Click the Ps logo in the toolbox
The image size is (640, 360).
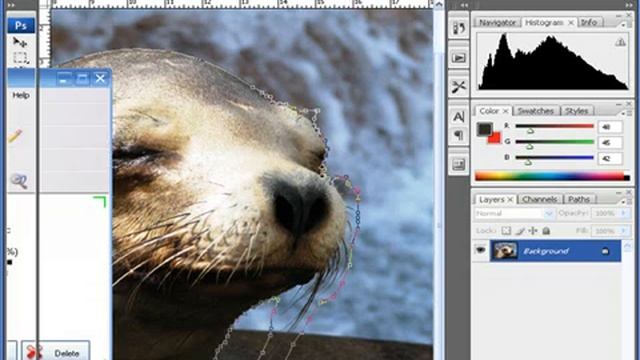tap(21, 26)
